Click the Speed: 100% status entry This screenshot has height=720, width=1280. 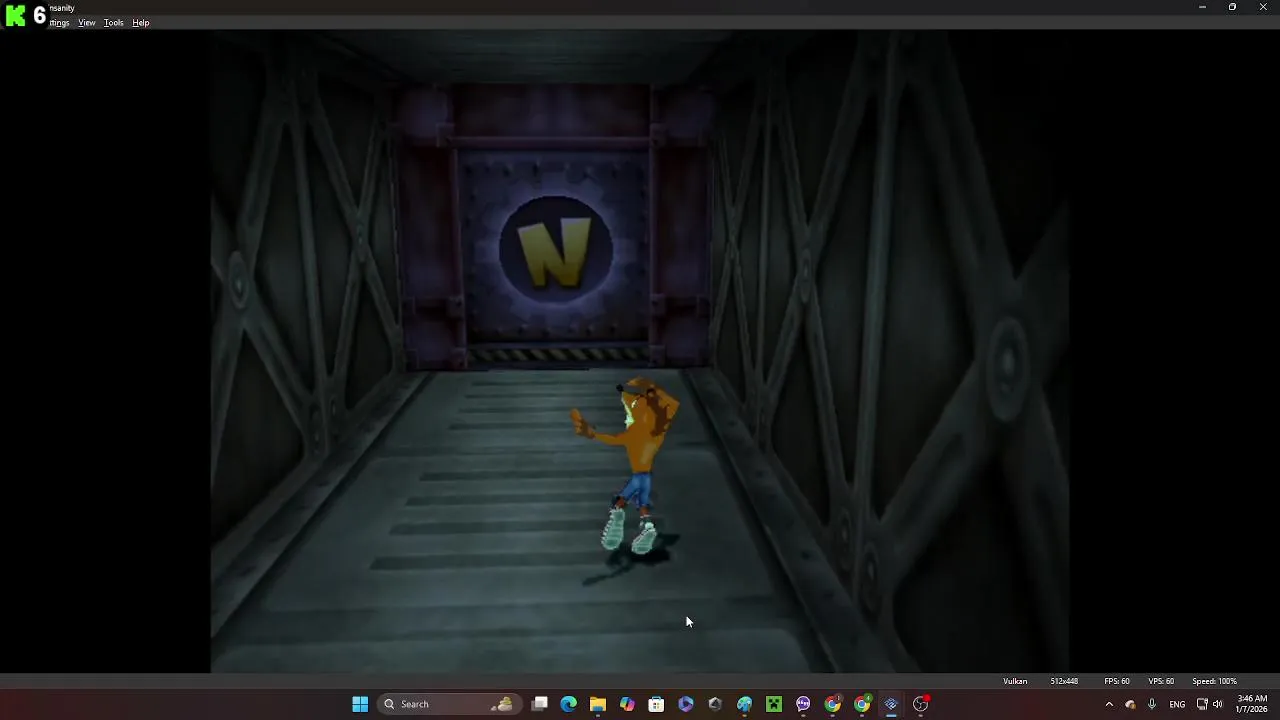(x=1214, y=681)
